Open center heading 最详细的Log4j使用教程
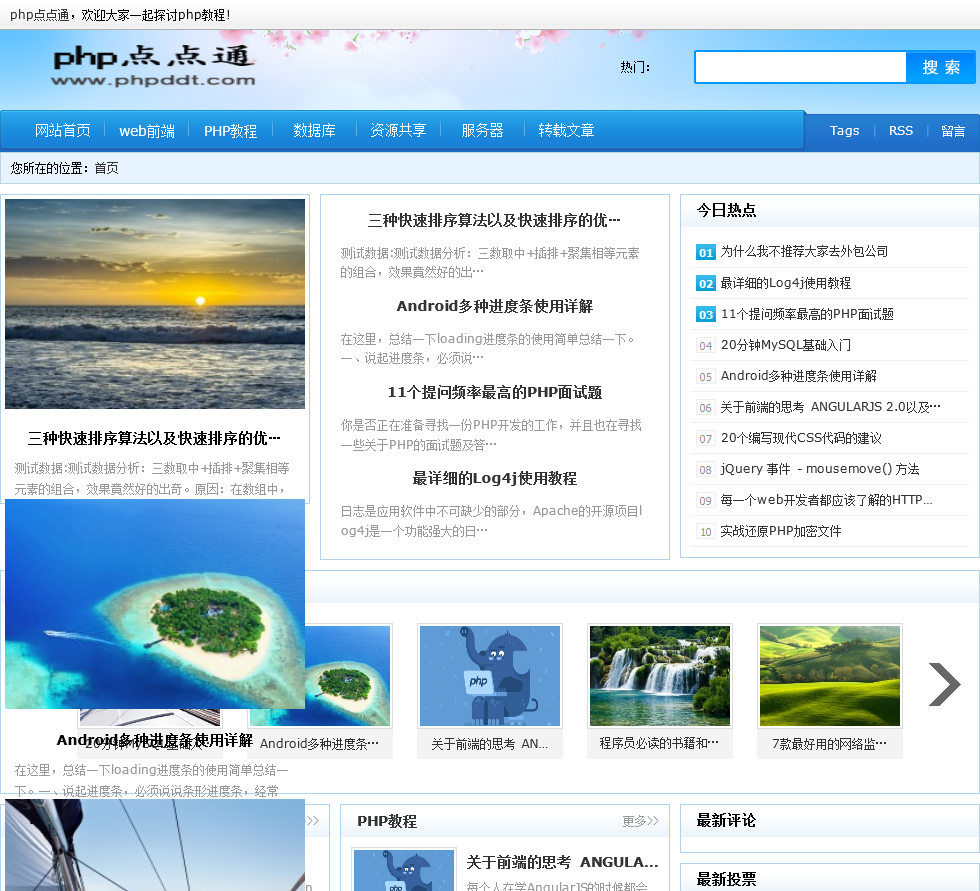 [x=494, y=479]
